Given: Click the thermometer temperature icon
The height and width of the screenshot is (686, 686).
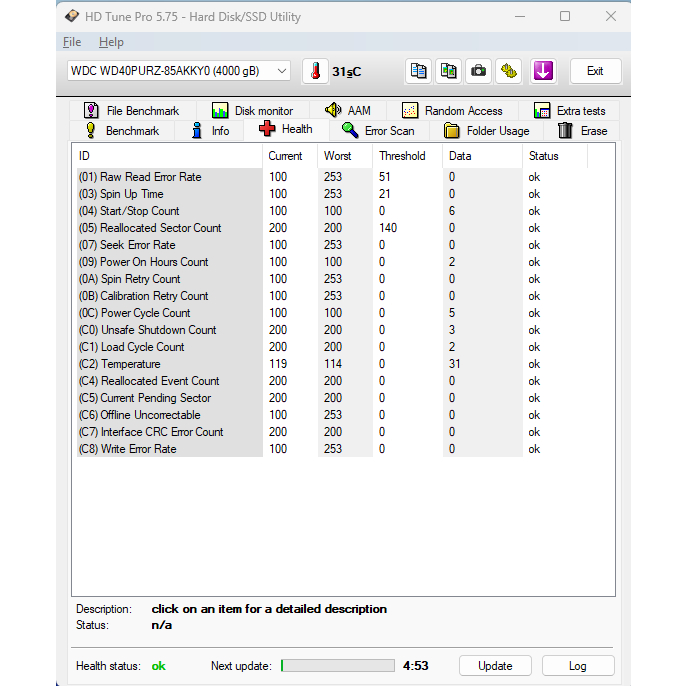Looking at the screenshot, I should (x=315, y=71).
